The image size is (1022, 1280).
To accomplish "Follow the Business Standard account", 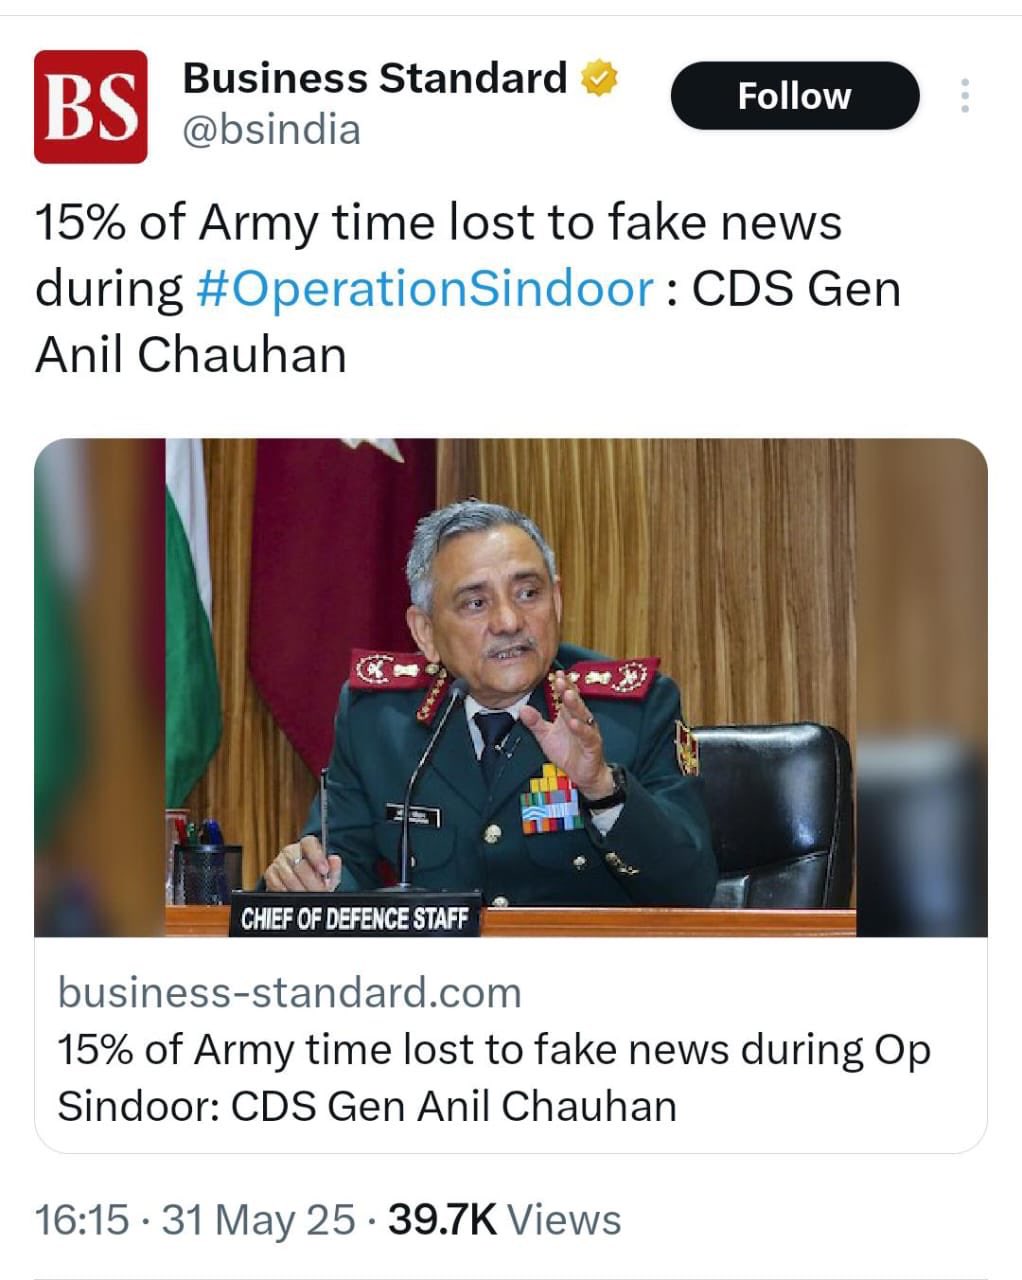I will 794,94.
